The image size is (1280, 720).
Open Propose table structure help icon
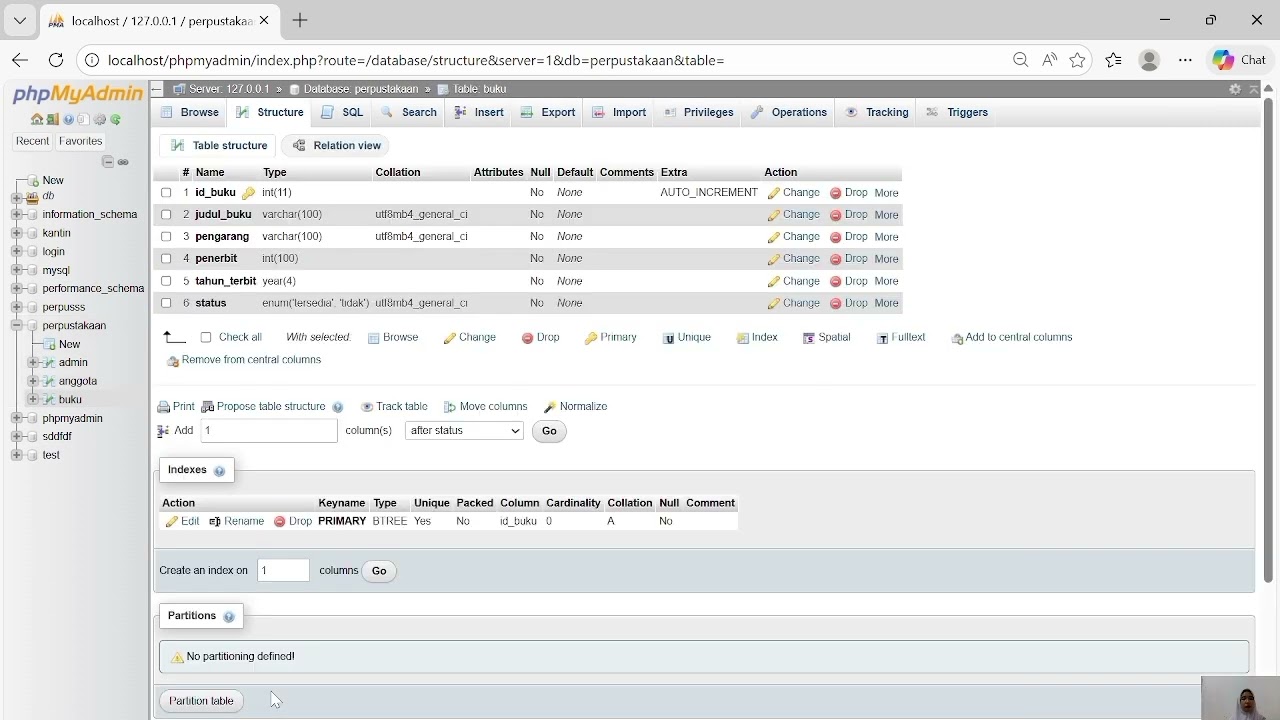pos(337,407)
